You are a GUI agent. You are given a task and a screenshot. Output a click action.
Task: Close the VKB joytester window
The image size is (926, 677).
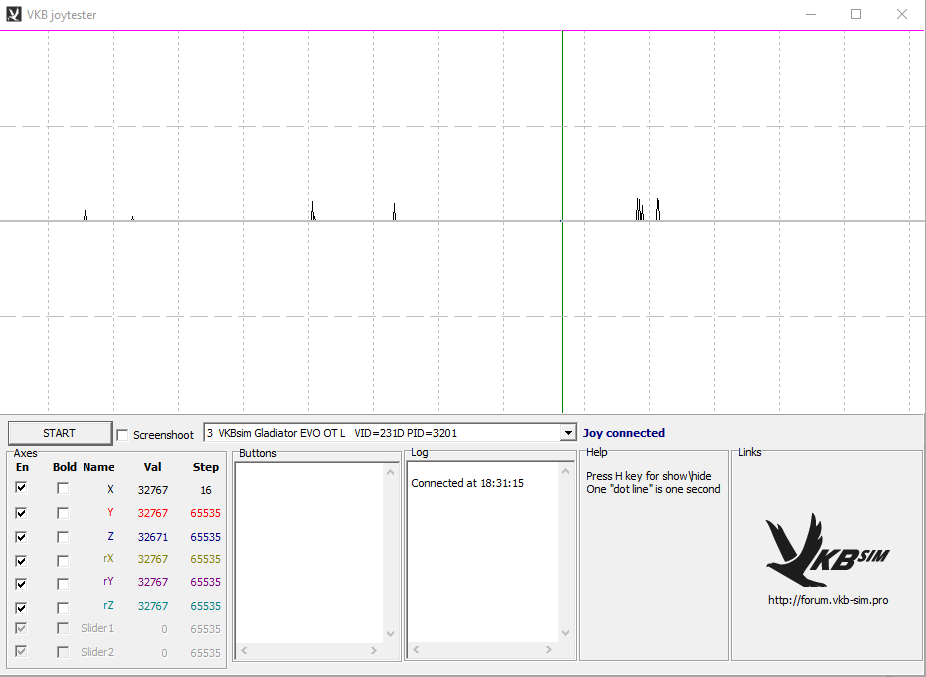tap(902, 14)
